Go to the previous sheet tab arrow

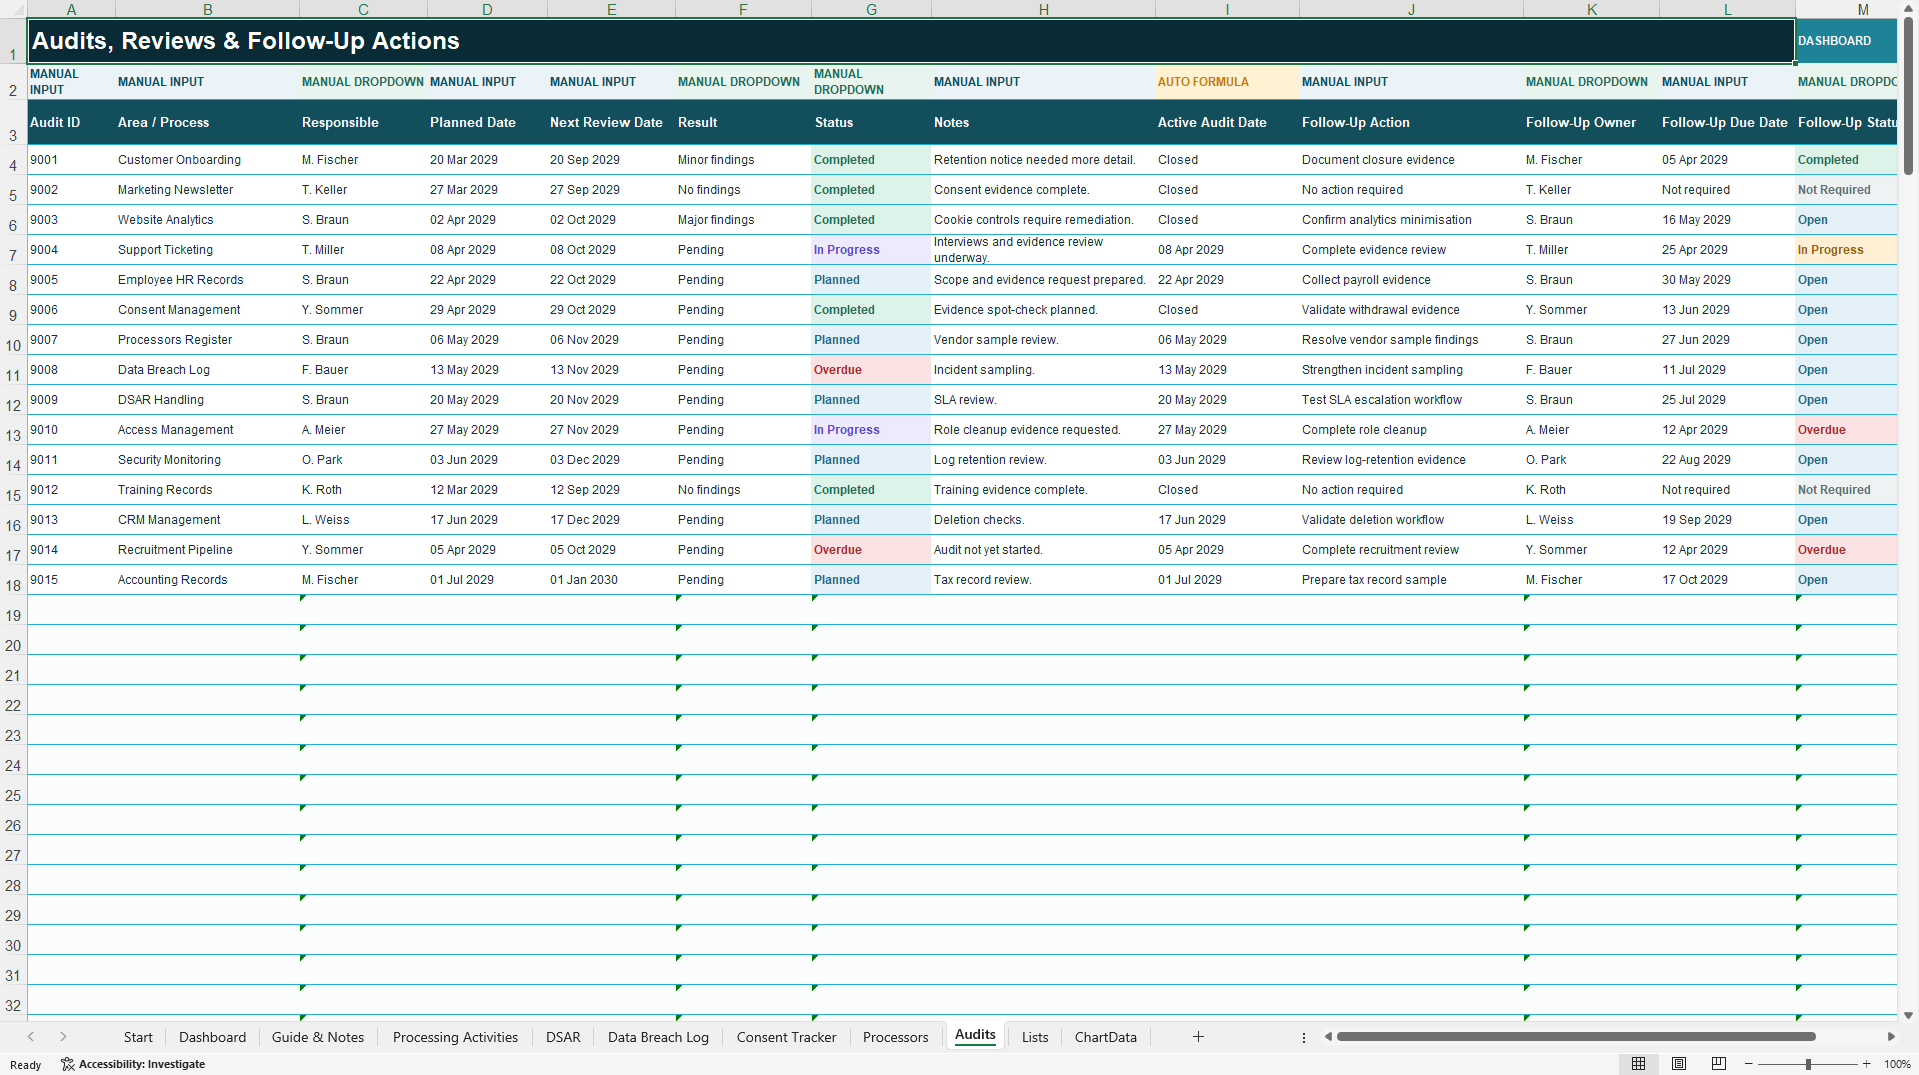tap(31, 1037)
